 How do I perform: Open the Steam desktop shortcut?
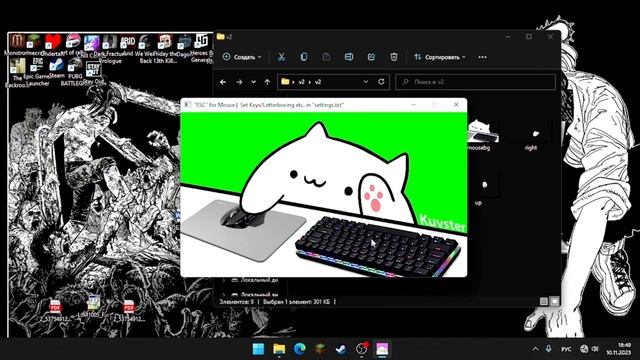(56, 68)
